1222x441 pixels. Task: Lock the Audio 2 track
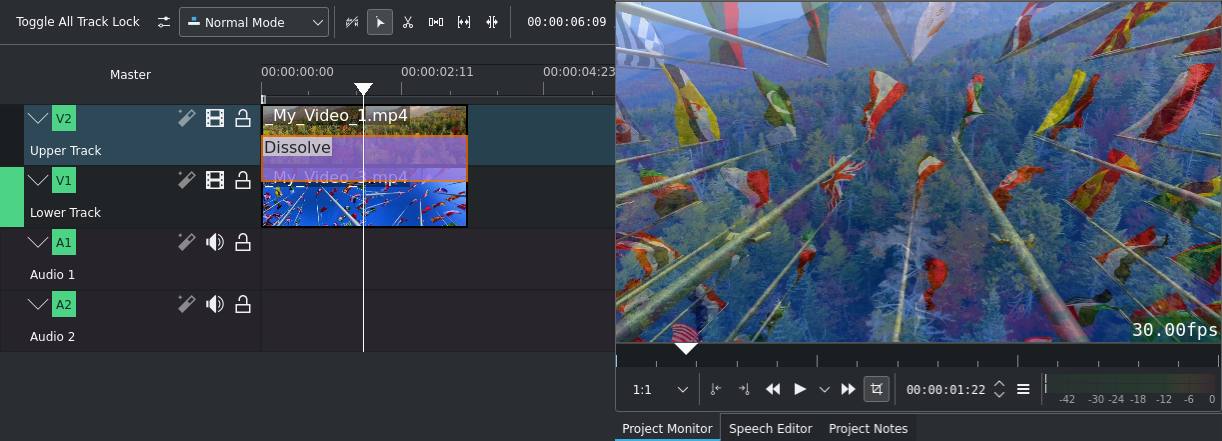coord(242,305)
